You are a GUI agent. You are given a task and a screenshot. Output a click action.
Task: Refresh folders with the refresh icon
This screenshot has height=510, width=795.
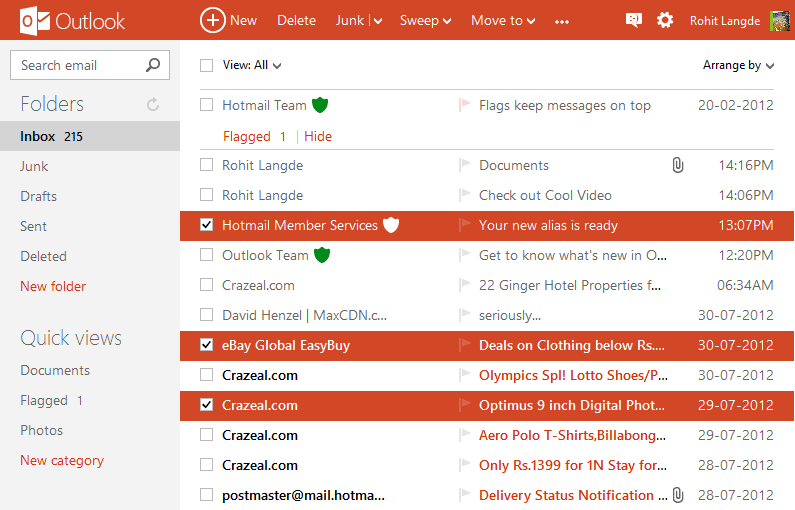pos(153,104)
